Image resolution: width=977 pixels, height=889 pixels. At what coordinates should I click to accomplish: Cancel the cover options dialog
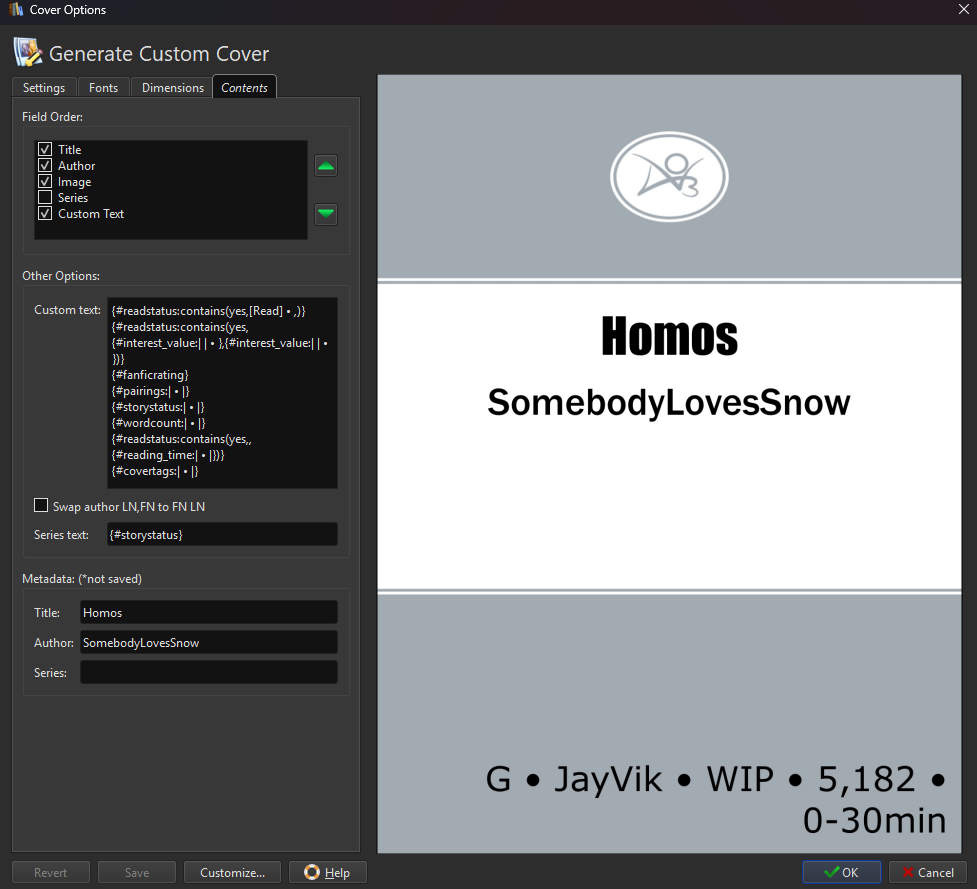pyautogui.click(x=928, y=872)
